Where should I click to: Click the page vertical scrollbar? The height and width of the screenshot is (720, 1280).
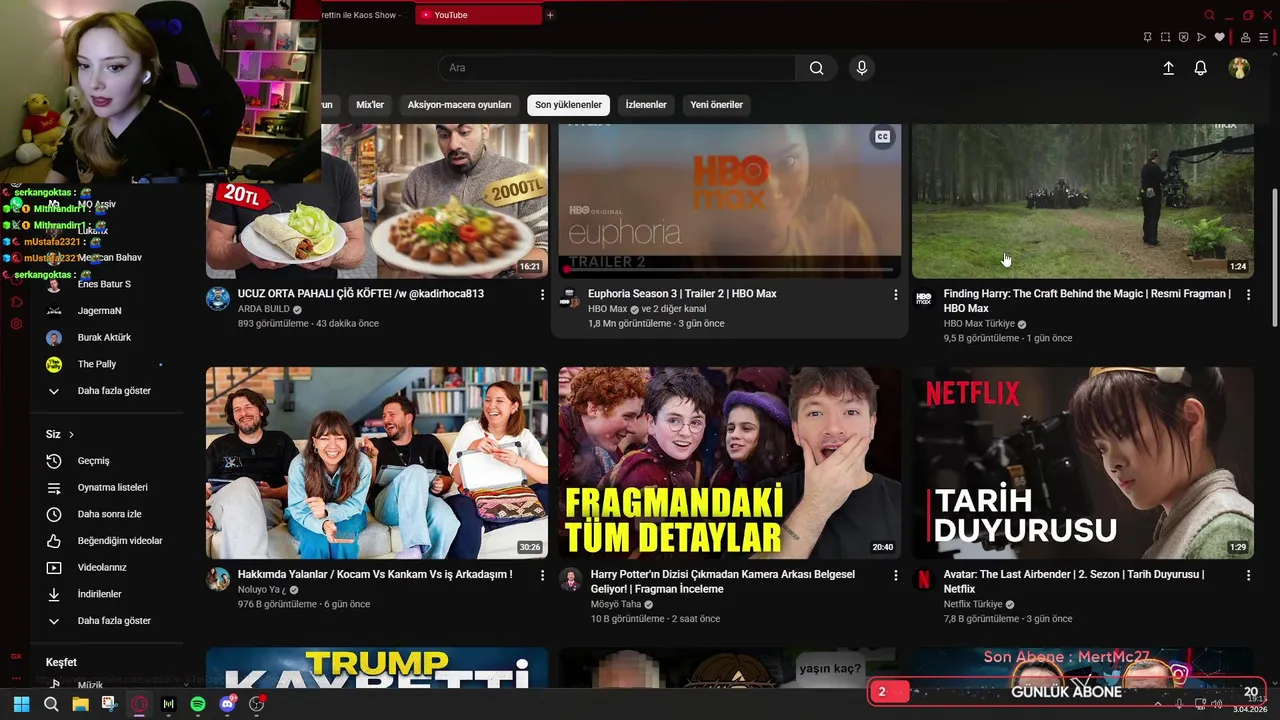[x=1274, y=258]
